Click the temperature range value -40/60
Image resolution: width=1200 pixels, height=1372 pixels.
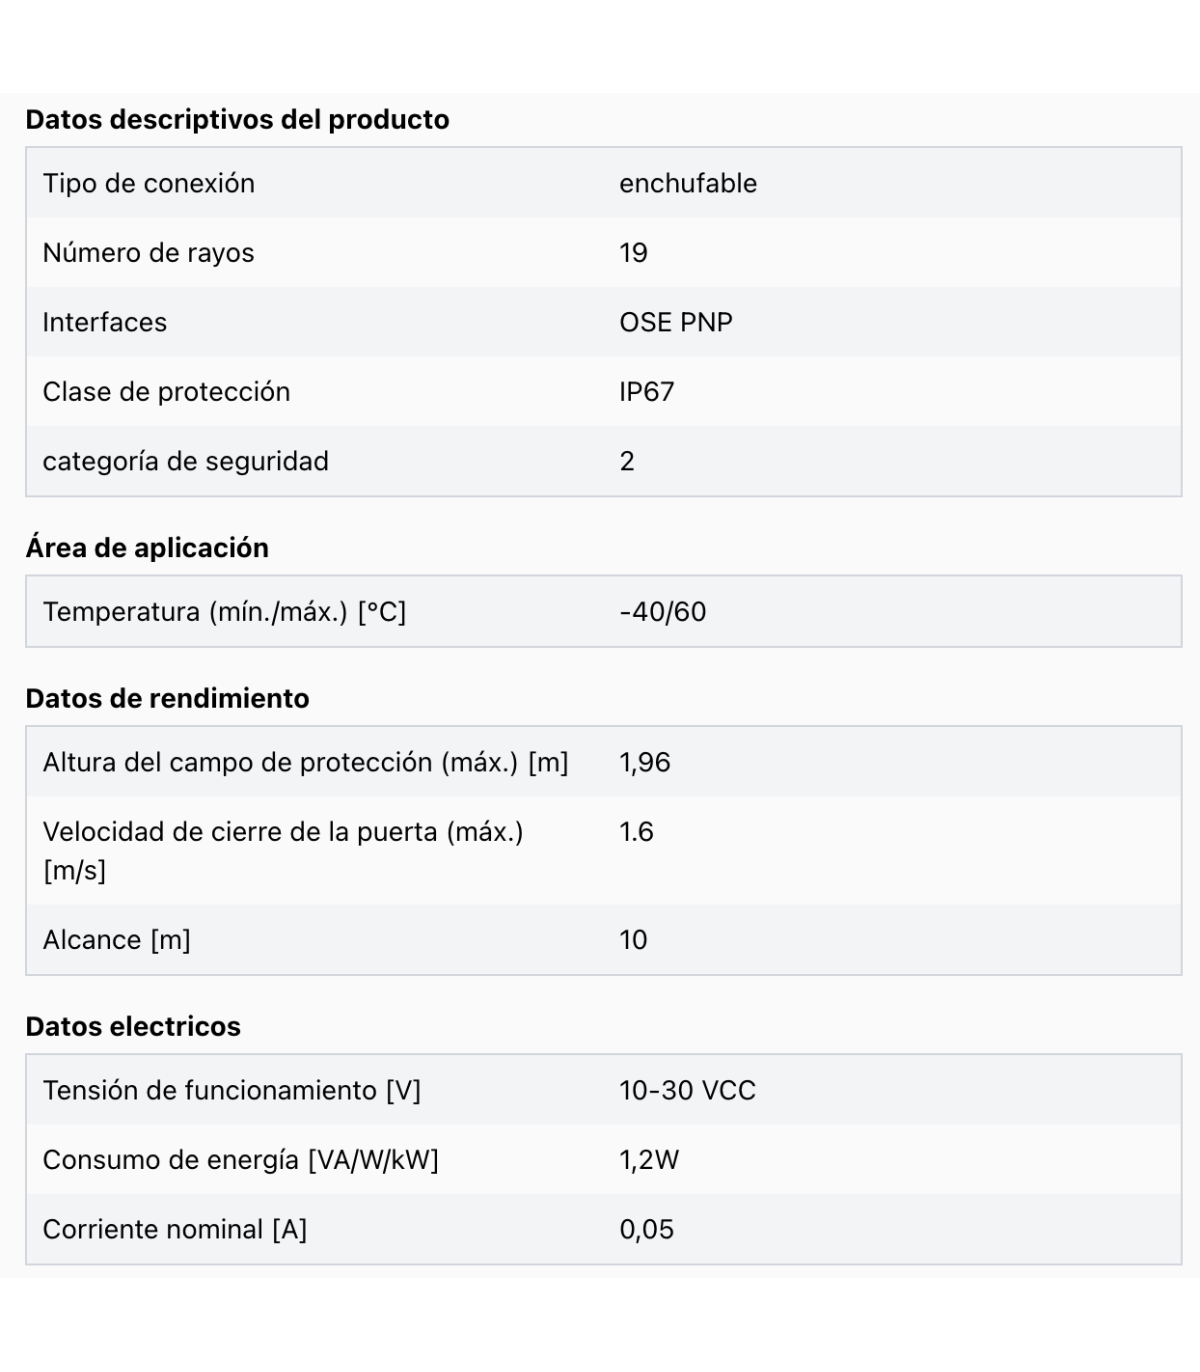(663, 612)
